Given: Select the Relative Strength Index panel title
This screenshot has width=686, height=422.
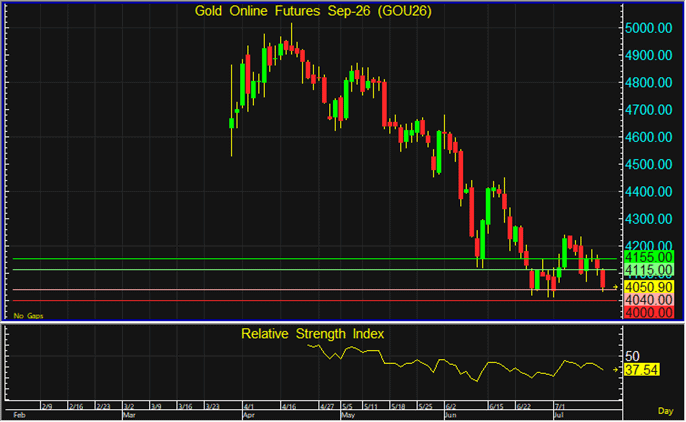Looking at the screenshot, I should (312, 334).
